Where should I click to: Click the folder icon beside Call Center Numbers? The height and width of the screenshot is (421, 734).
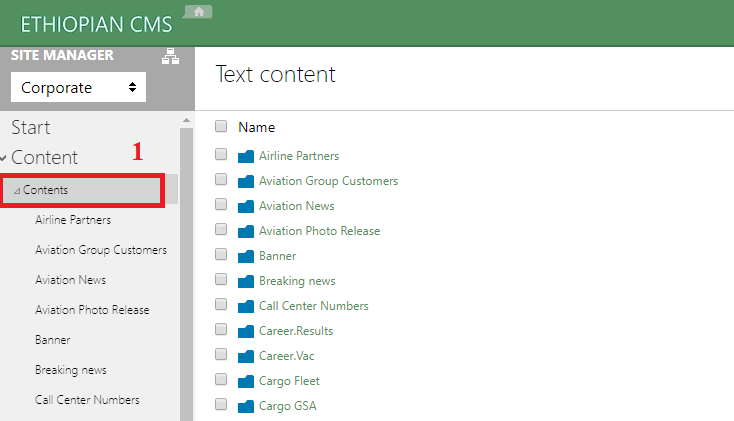246,306
